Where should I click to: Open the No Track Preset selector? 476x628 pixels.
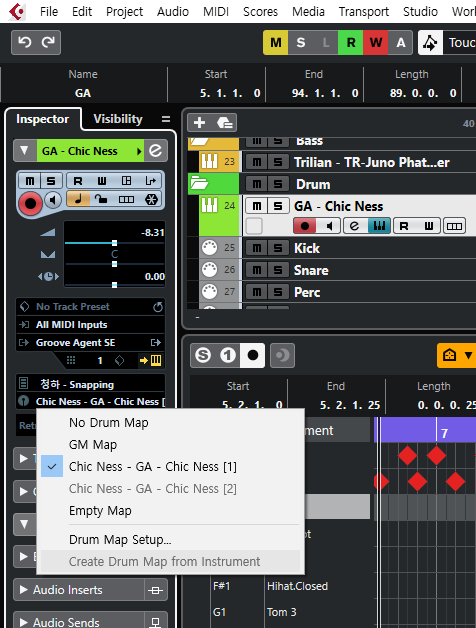click(84, 307)
